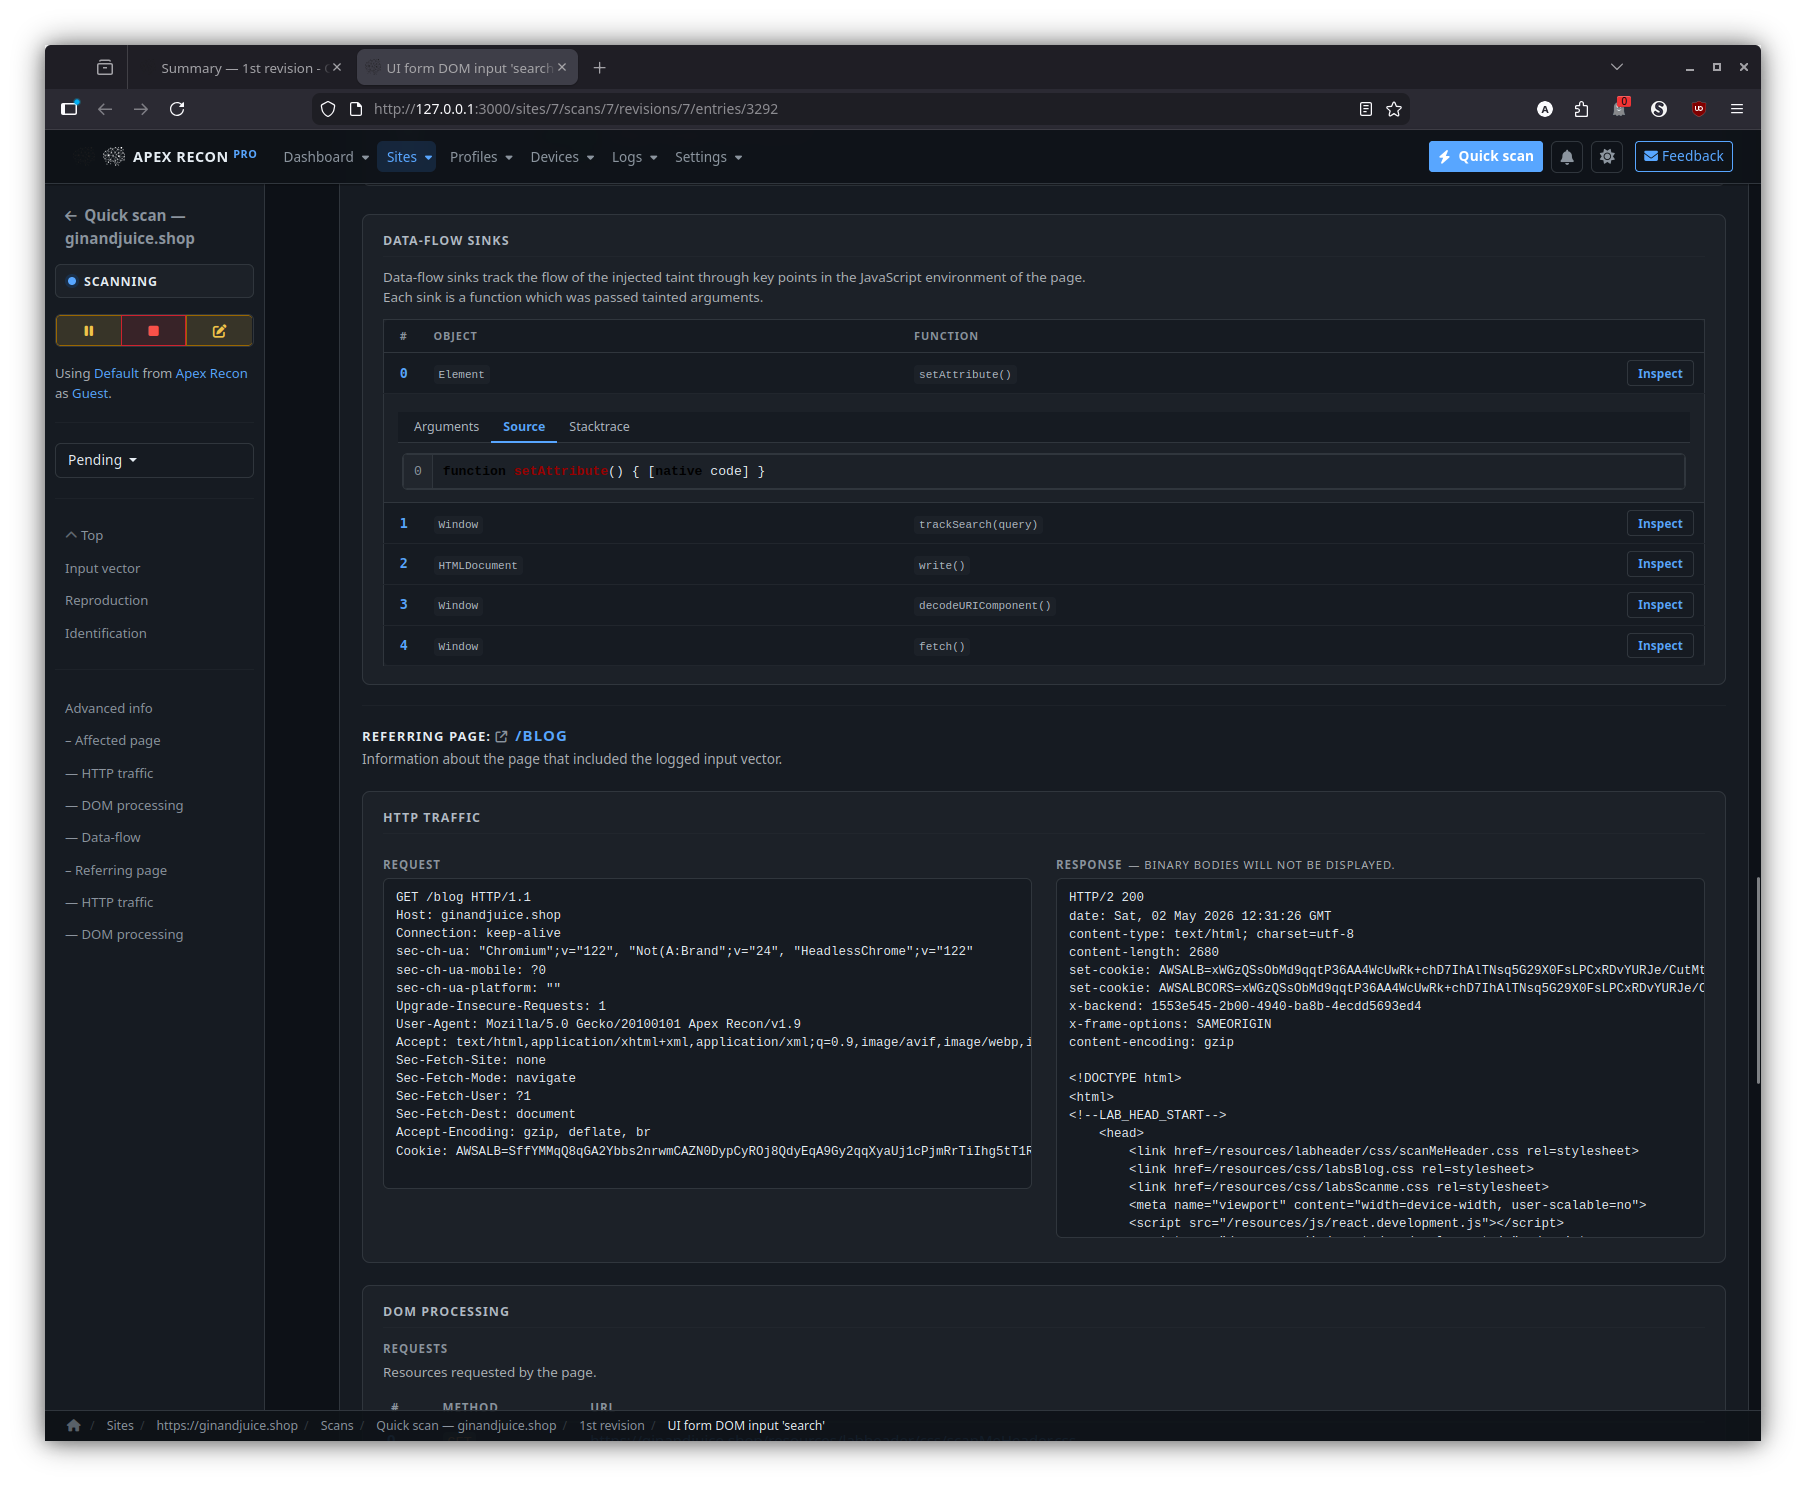Expand the Settings dropdown menu
The height and width of the screenshot is (1486, 1806).
click(708, 157)
